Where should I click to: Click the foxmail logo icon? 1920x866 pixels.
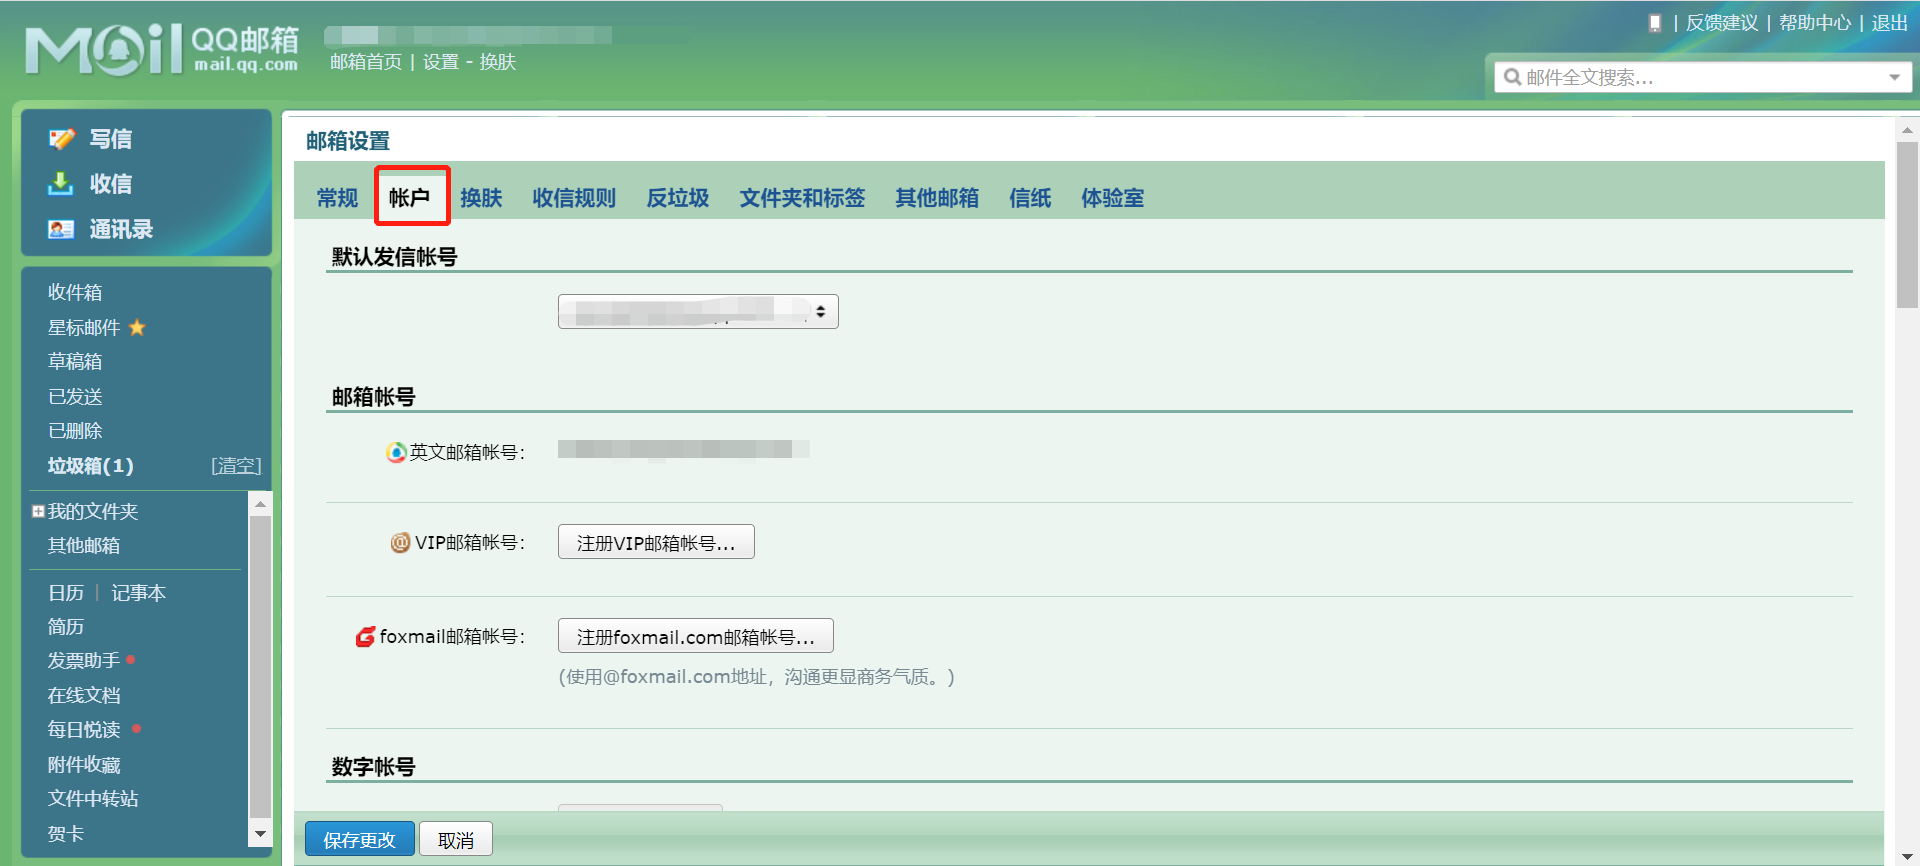pos(366,637)
